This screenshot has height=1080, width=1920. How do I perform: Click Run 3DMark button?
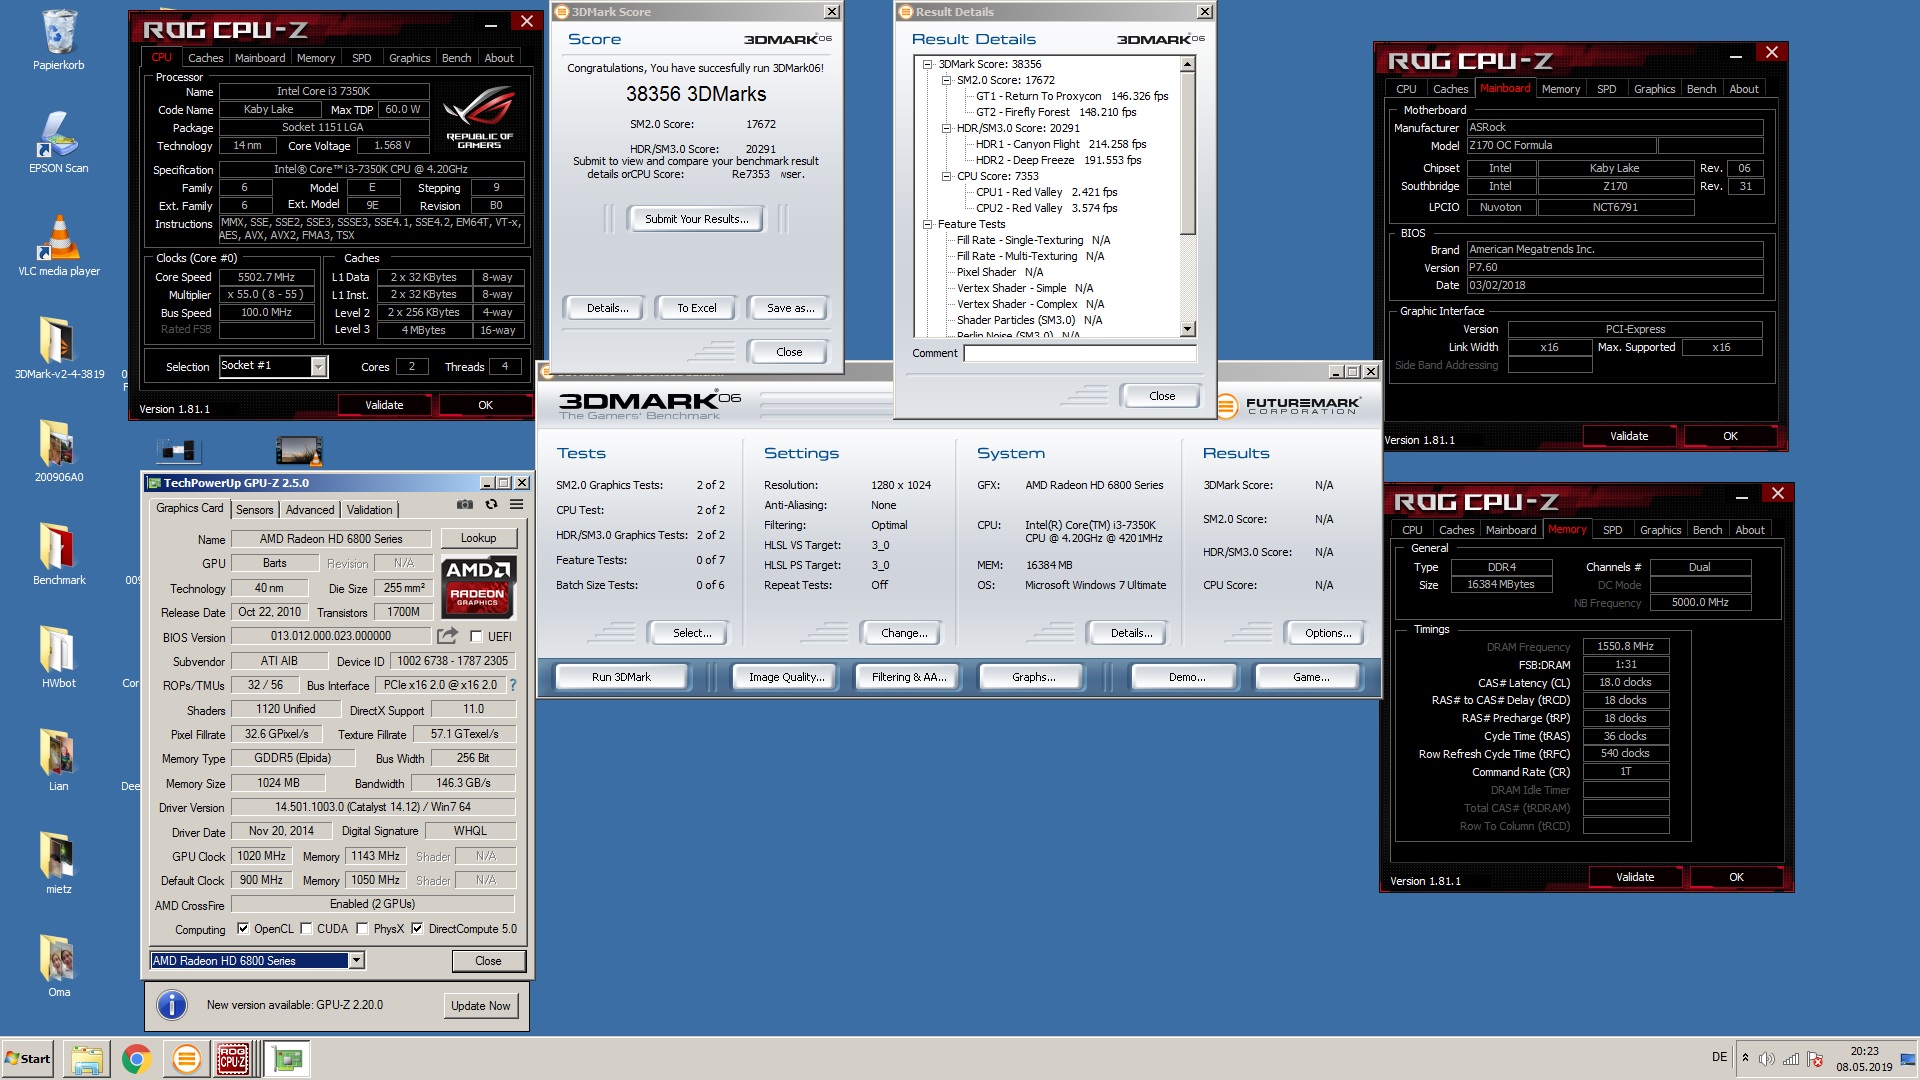[x=621, y=677]
